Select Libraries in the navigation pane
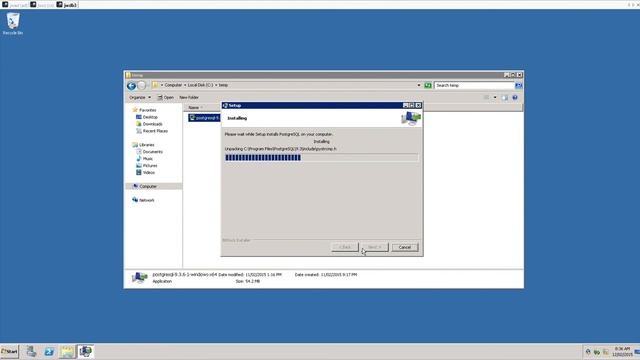The height and width of the screenshot is (360, 640). (x=143, y=145)
